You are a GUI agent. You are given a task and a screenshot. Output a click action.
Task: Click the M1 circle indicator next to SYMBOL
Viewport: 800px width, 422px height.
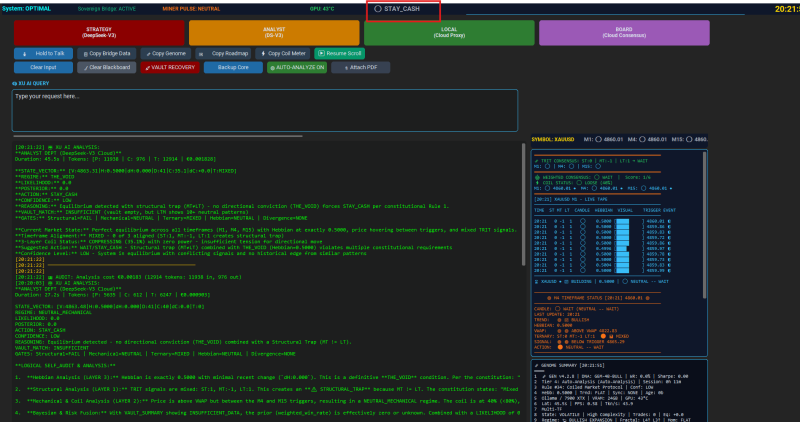tap(598, 139)
